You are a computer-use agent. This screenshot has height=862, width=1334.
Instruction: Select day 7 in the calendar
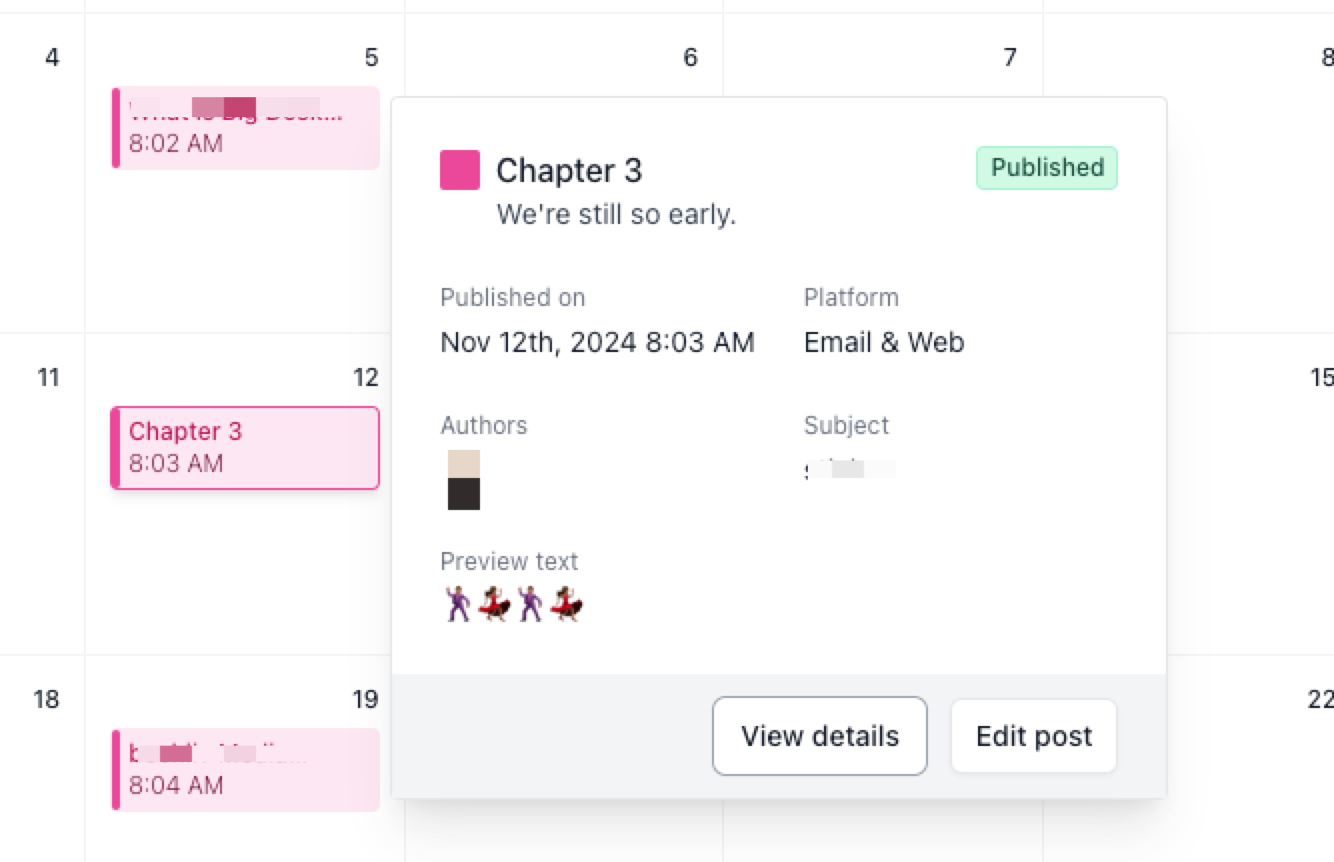point(1010,58)
